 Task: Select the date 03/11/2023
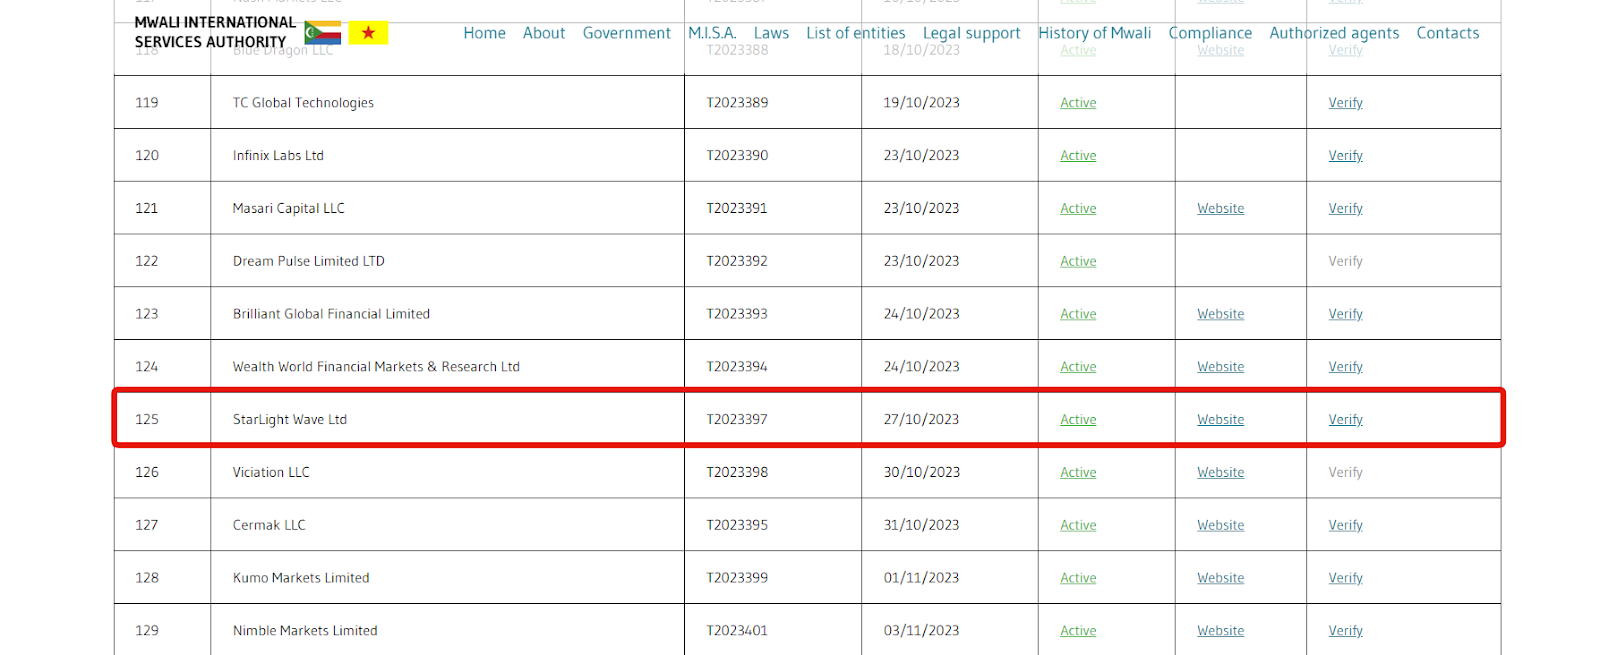pyautogui.click(x=921, y=631)
